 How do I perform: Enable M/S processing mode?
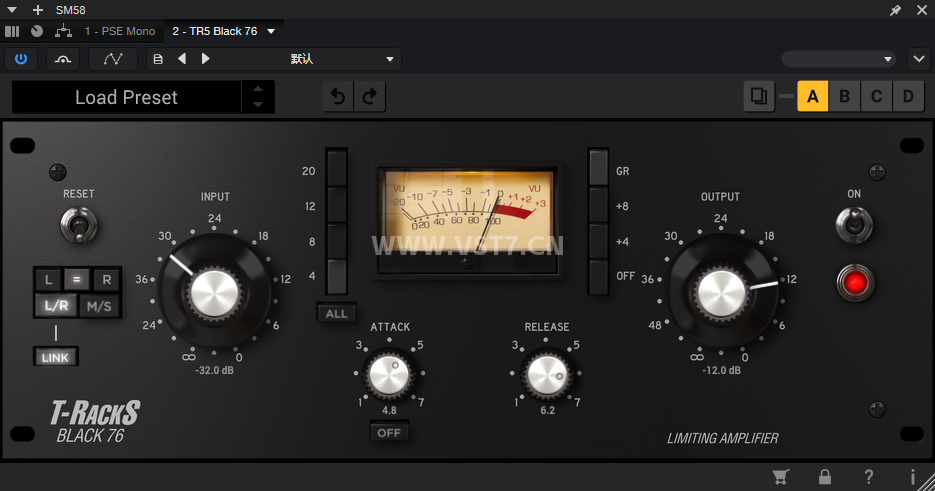(99, 306)
